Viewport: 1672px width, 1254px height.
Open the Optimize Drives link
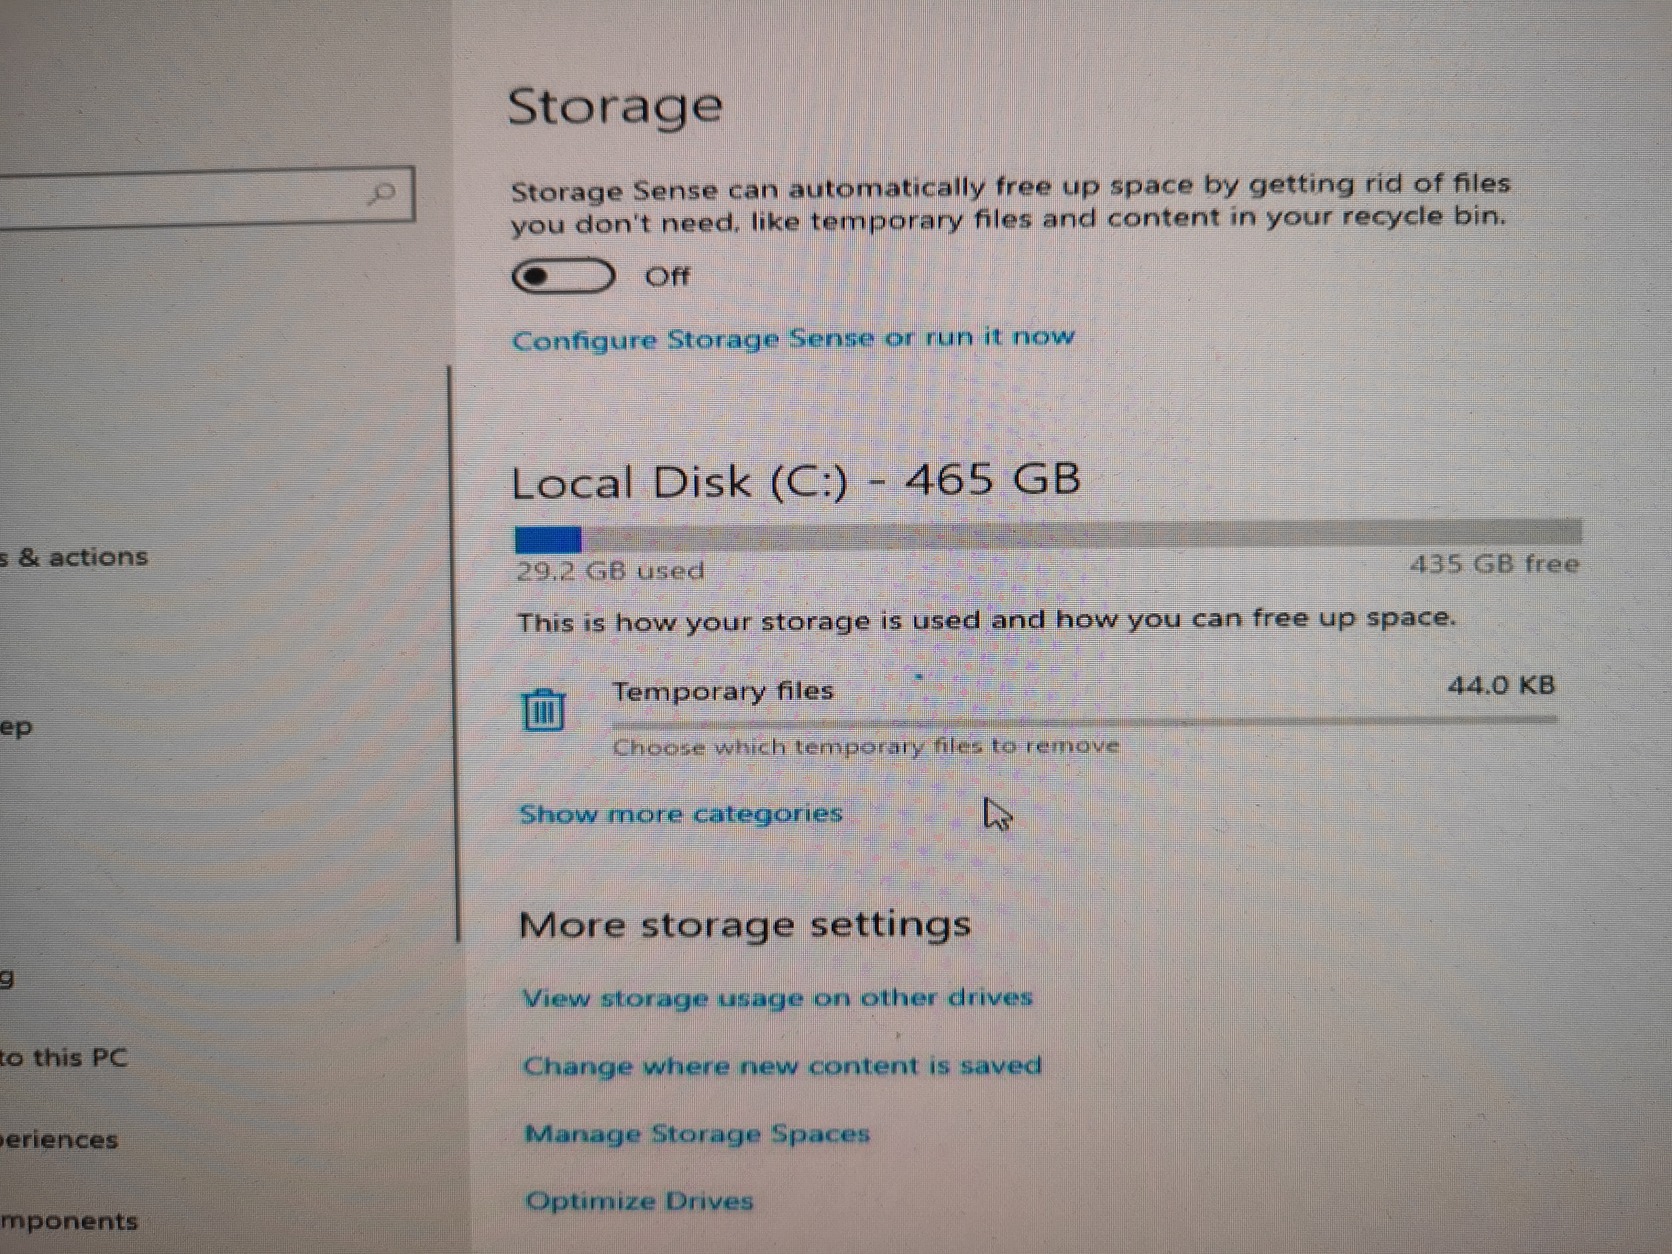[x=639, y=1201]
